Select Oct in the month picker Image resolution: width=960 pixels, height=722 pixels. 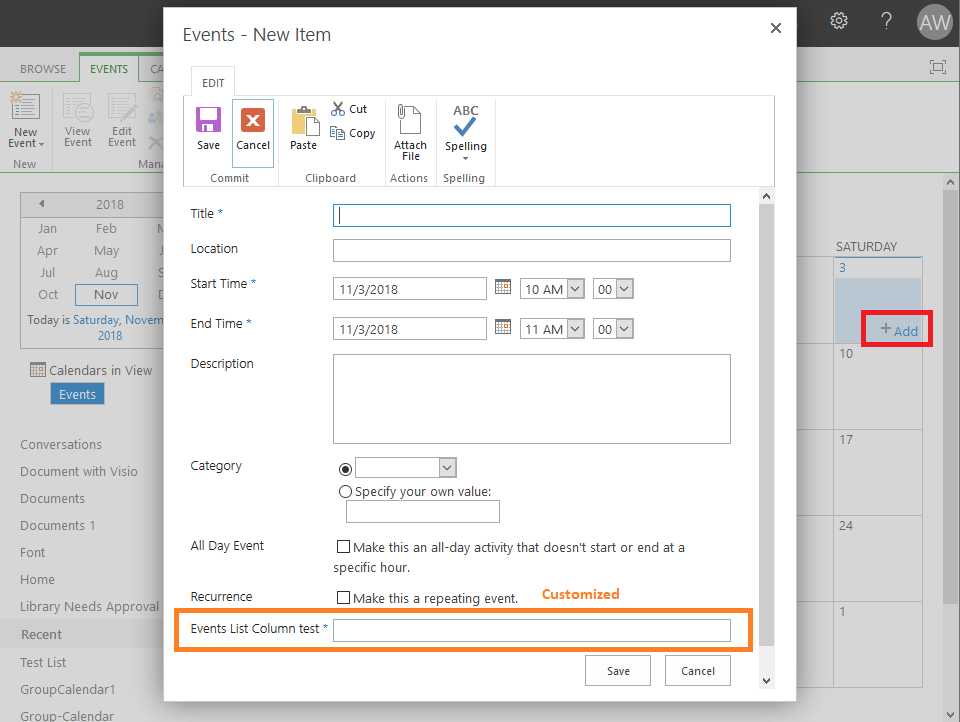point(48,295)
